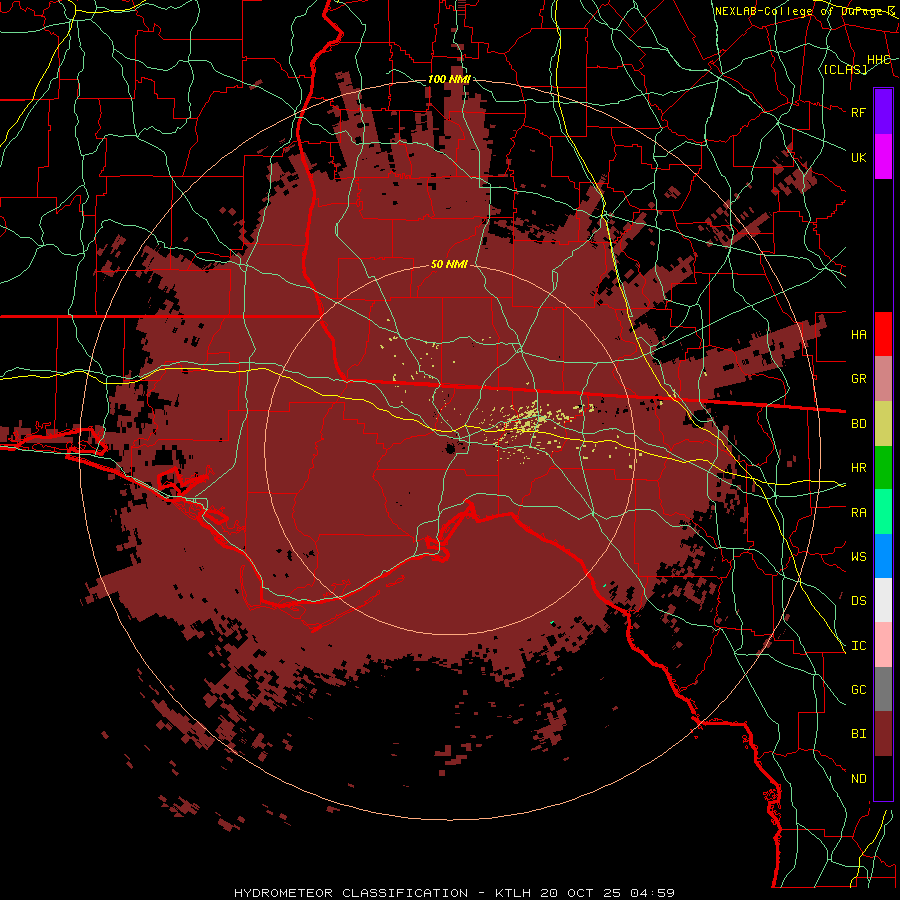This screenshot has width=900, height=900.
Task: Click the bright red HA legend swatch
Action: tap(883, 334)
